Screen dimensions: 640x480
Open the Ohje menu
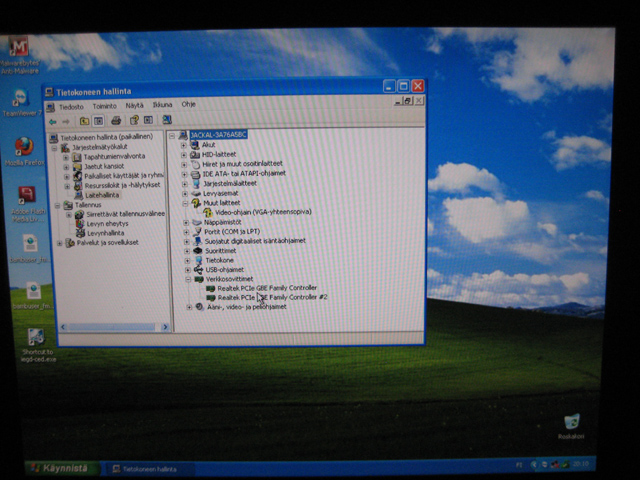click(189, 104)
